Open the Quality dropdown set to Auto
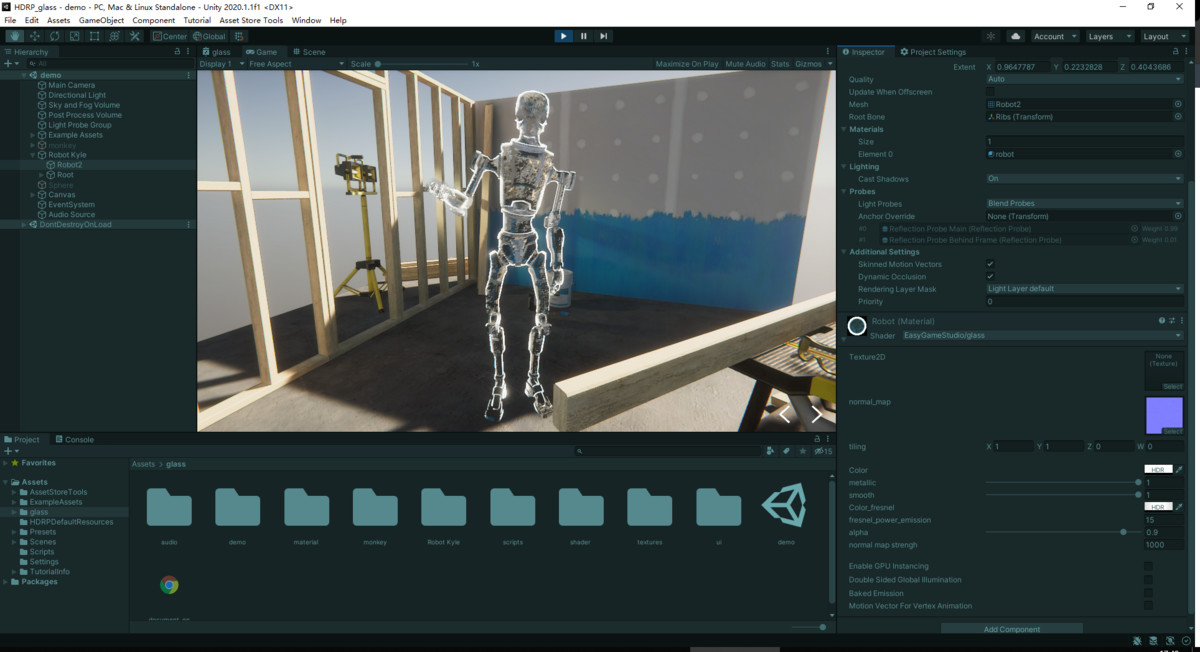 click(x=1084, y=79)
